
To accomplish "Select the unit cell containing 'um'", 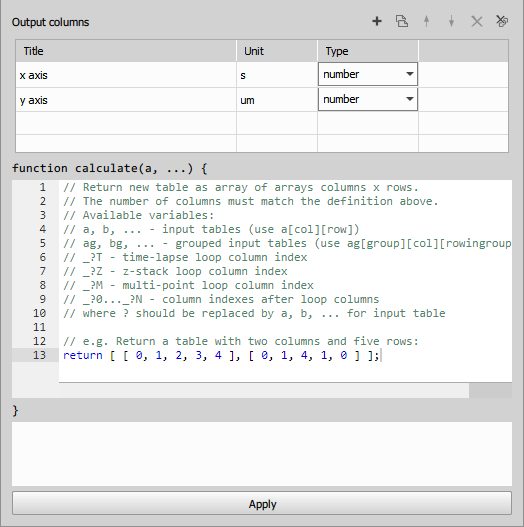I will click(x=277, y=100).
